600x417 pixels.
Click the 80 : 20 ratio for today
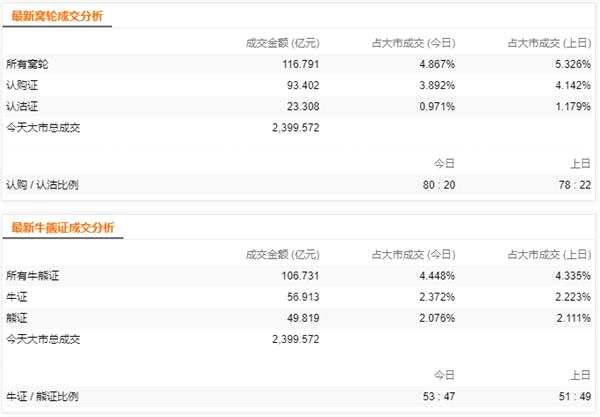[x=439, y=185]
